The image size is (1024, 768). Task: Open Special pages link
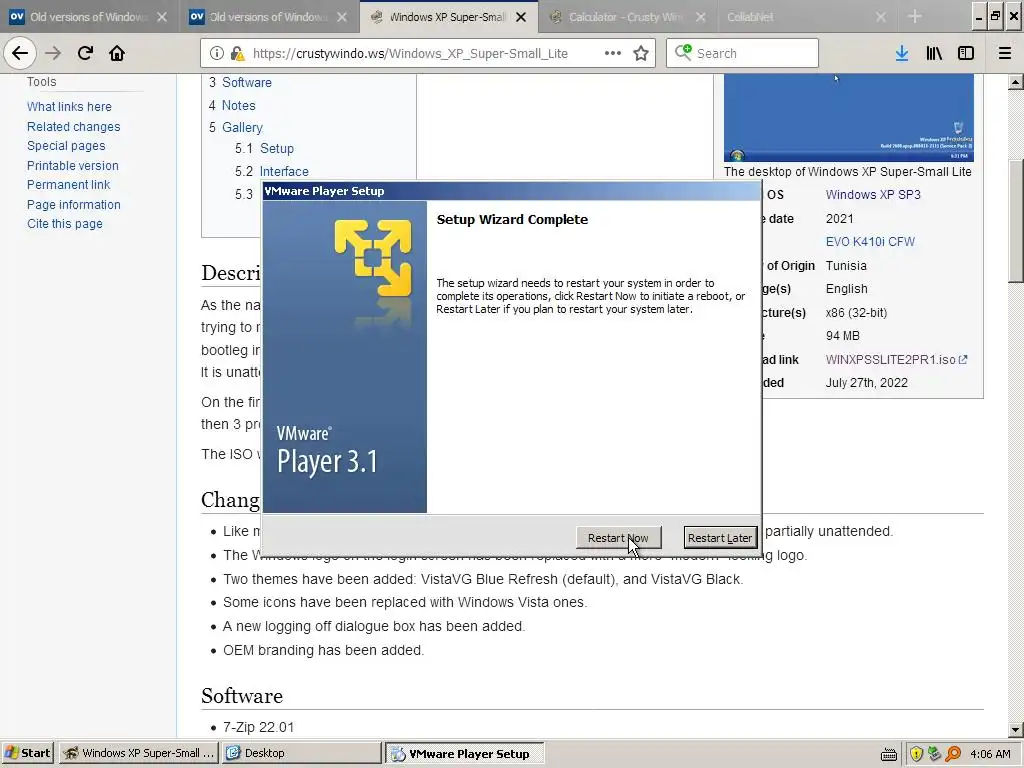click(66, 146)
